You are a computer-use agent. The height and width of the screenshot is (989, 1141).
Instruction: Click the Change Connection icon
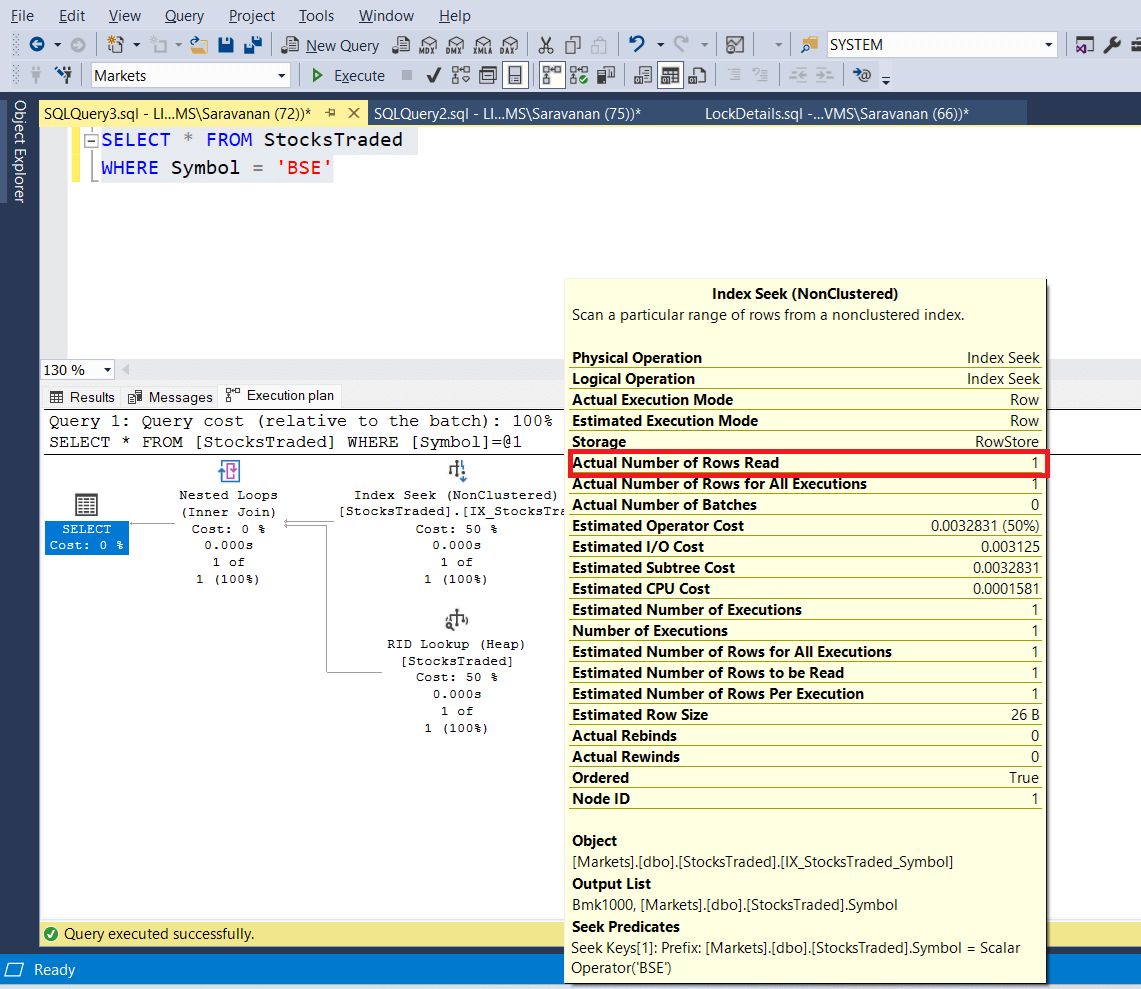click(x=64, y=76)
